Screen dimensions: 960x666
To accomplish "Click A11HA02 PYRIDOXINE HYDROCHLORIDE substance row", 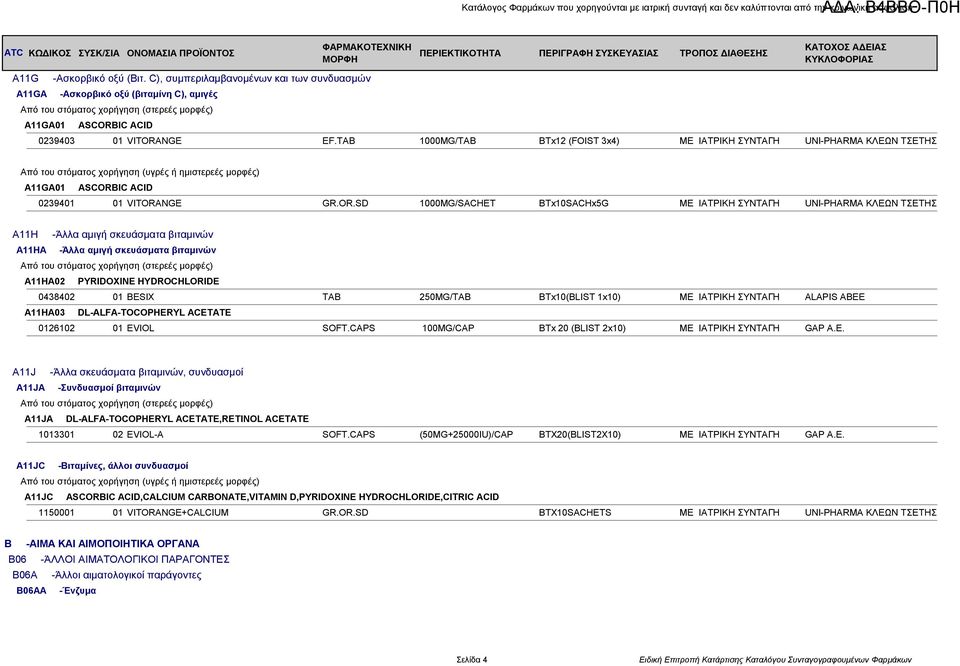I will [x=121, y=282].
